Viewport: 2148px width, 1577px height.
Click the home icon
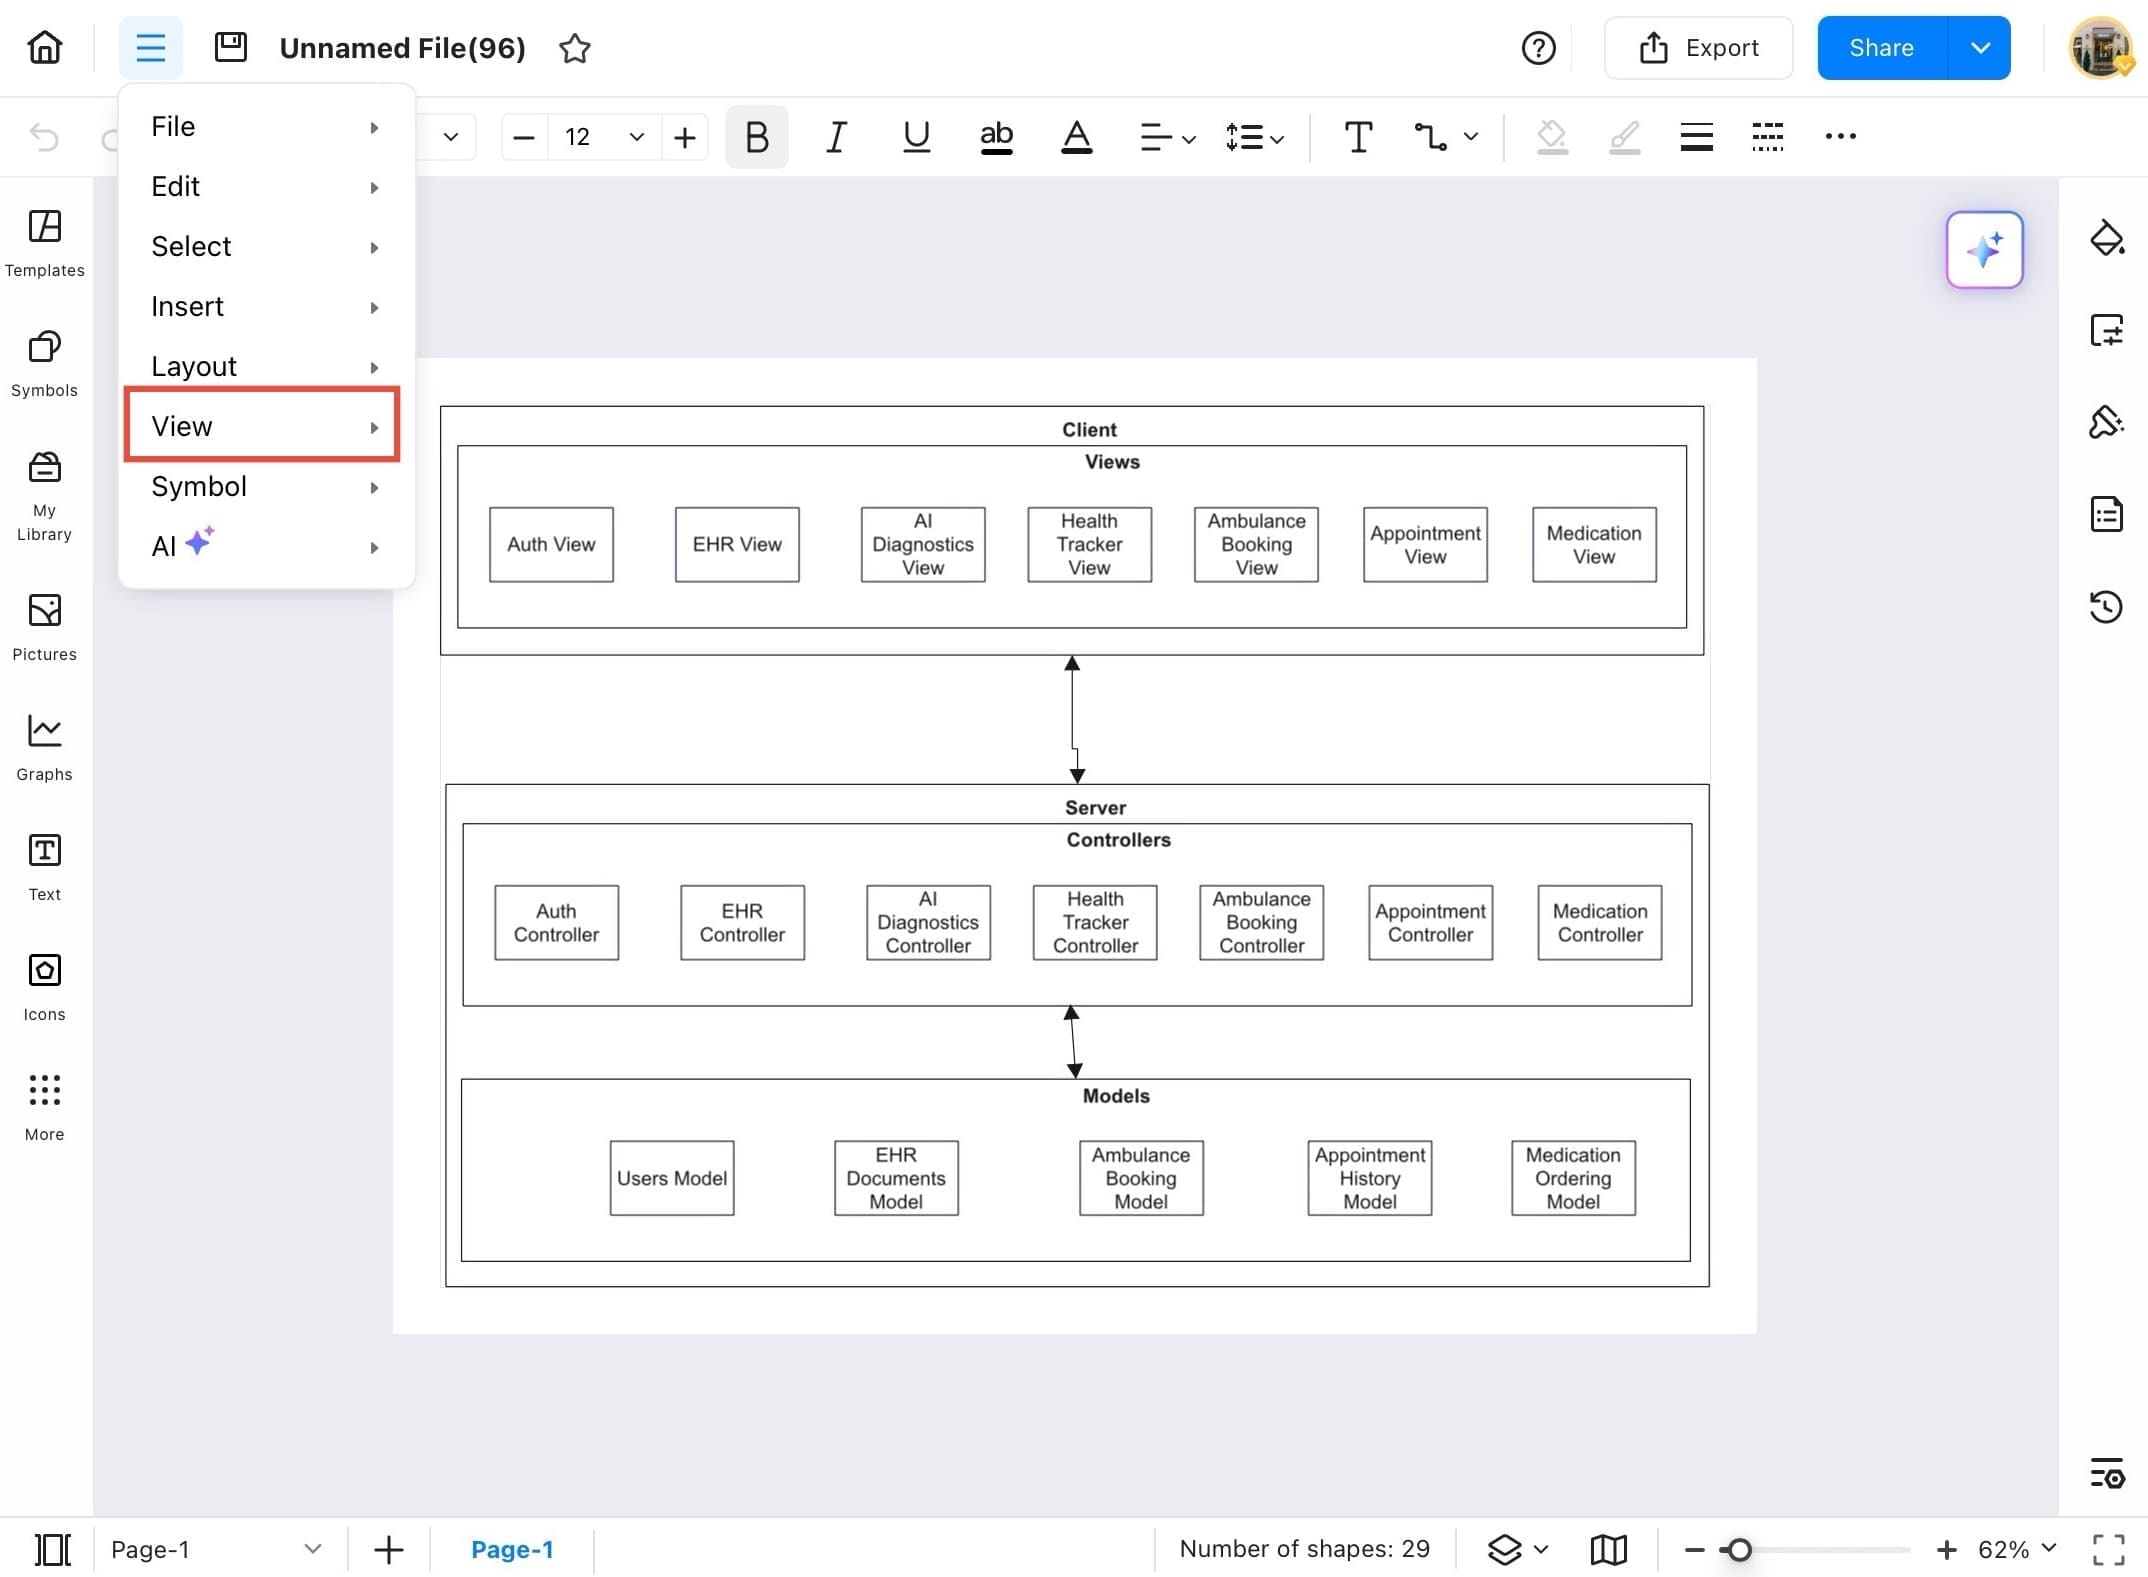45,47
